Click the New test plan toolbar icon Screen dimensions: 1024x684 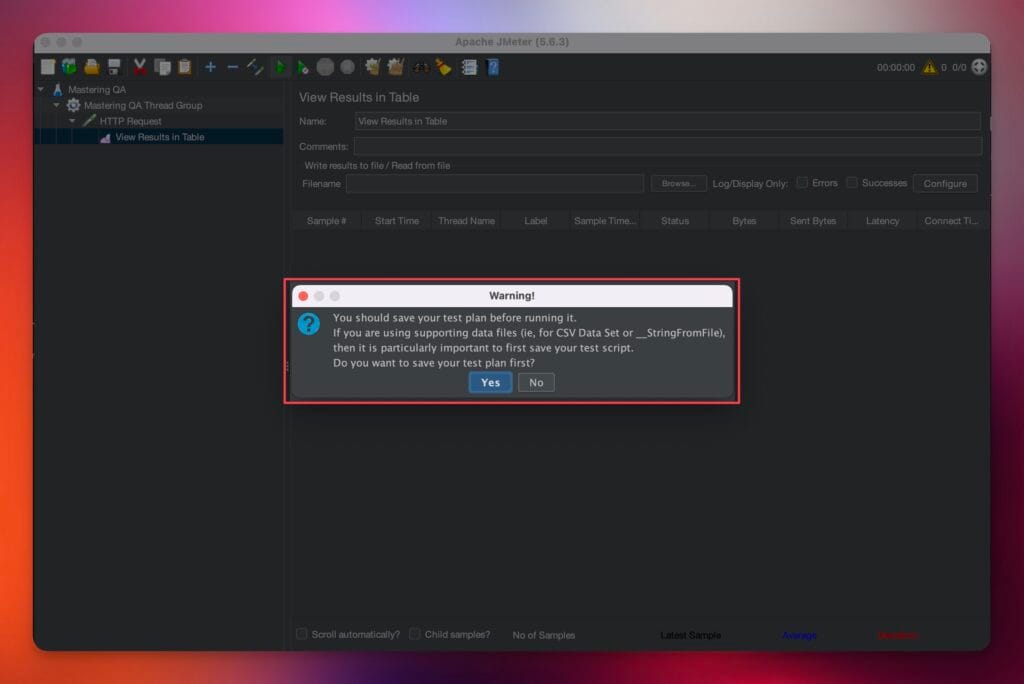[x=48, y=67]
